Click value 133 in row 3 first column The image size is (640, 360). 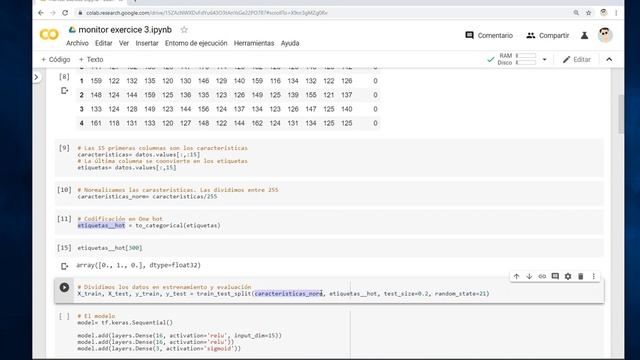pyautogui.click(x=96, y=109)
